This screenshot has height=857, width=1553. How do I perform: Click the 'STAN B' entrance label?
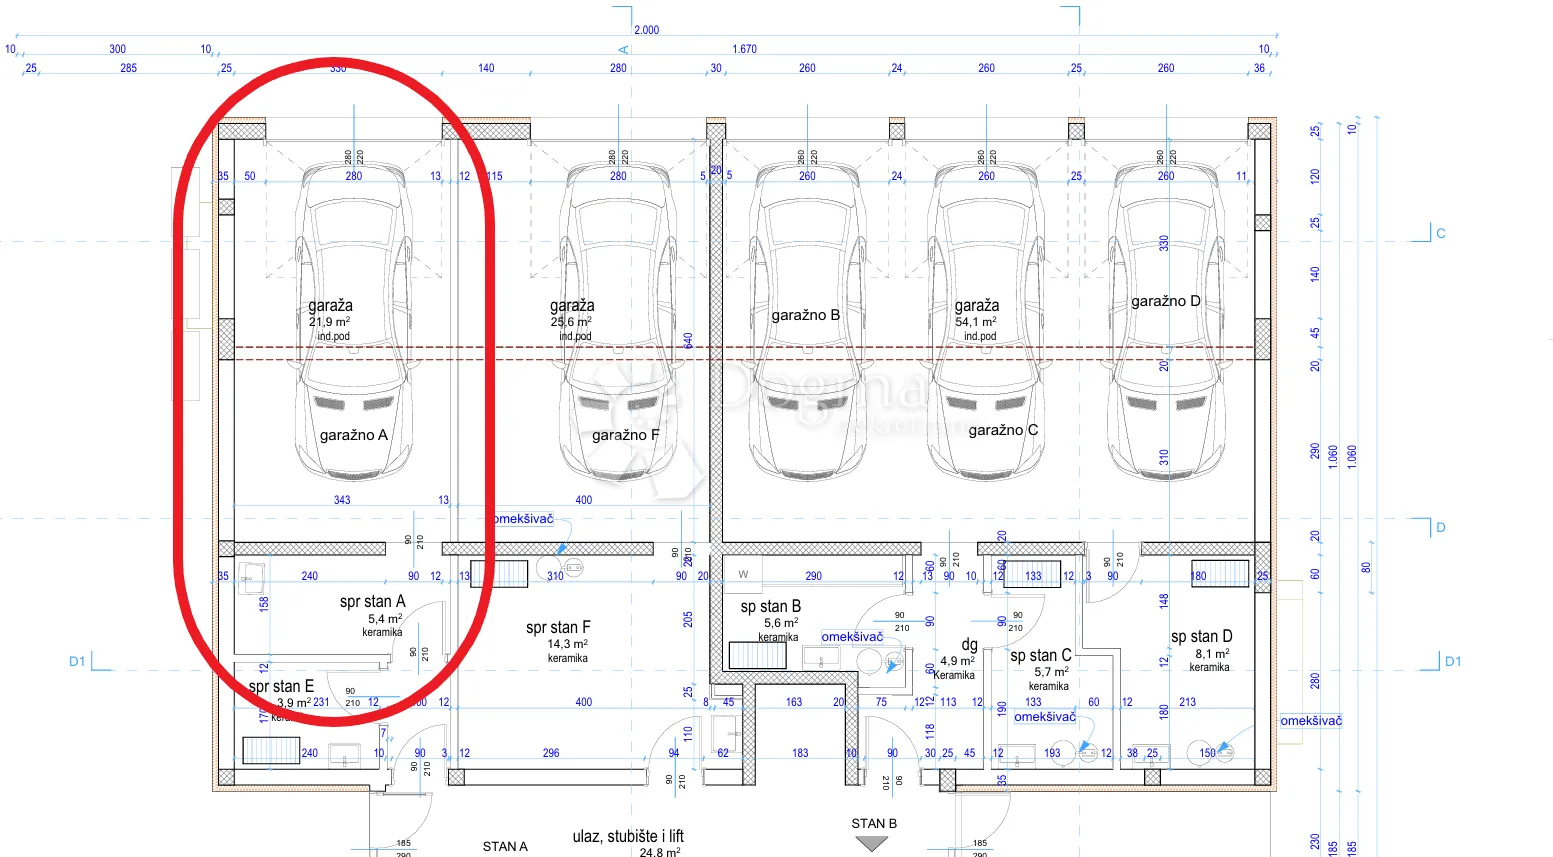pos(874,823)
